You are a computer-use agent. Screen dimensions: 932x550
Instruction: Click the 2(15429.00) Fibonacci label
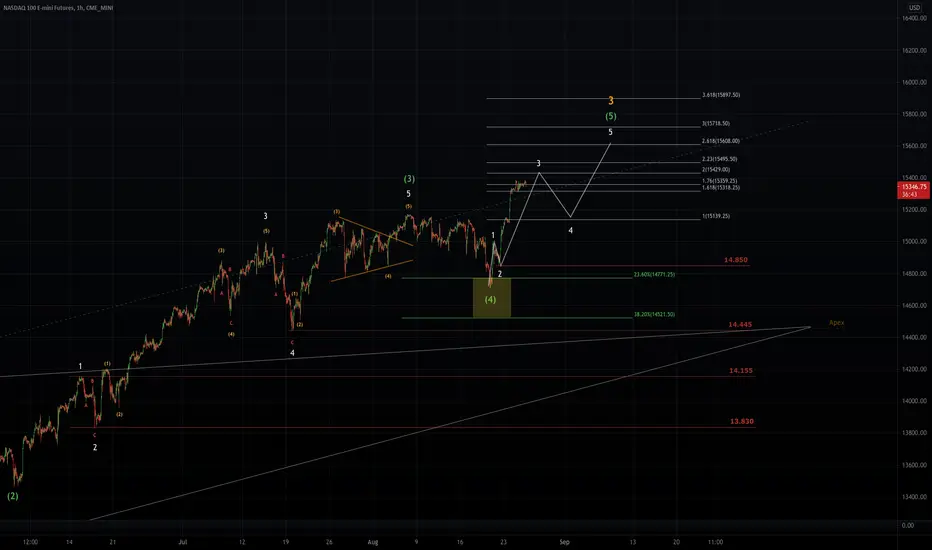716,170
